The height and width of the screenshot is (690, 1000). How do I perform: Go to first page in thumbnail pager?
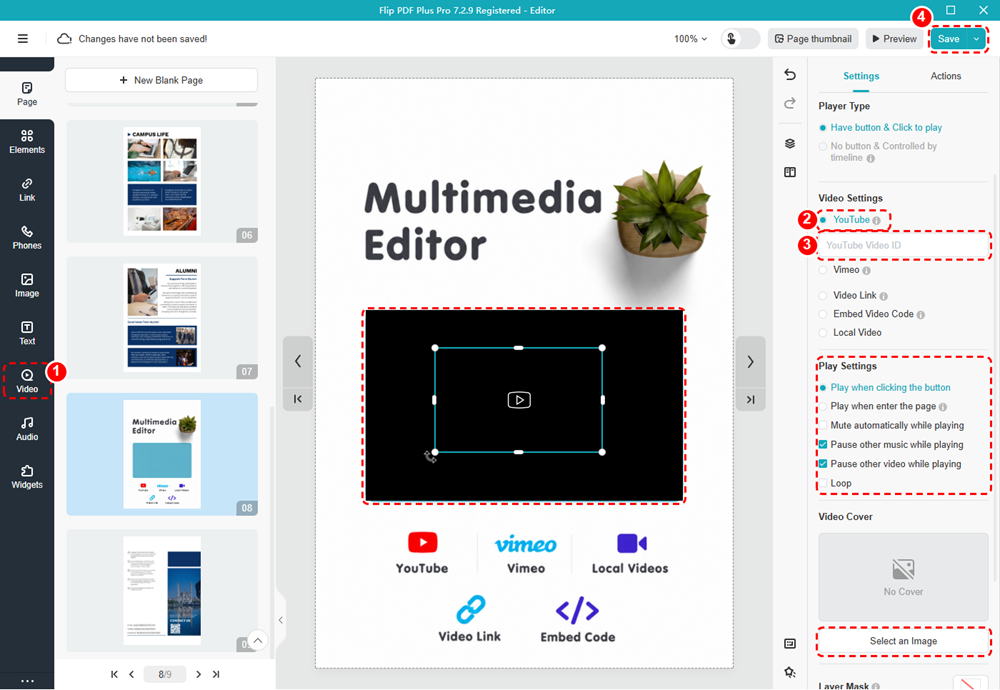click(x=114, y=674)
